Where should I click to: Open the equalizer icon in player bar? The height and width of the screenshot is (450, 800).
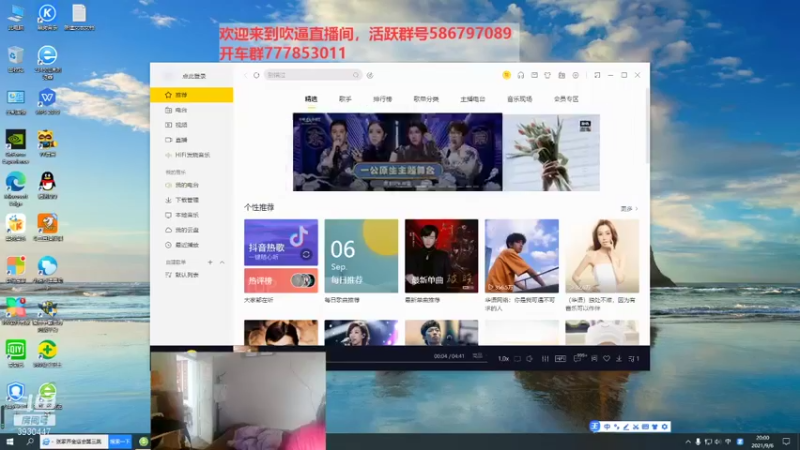(545, 359)
